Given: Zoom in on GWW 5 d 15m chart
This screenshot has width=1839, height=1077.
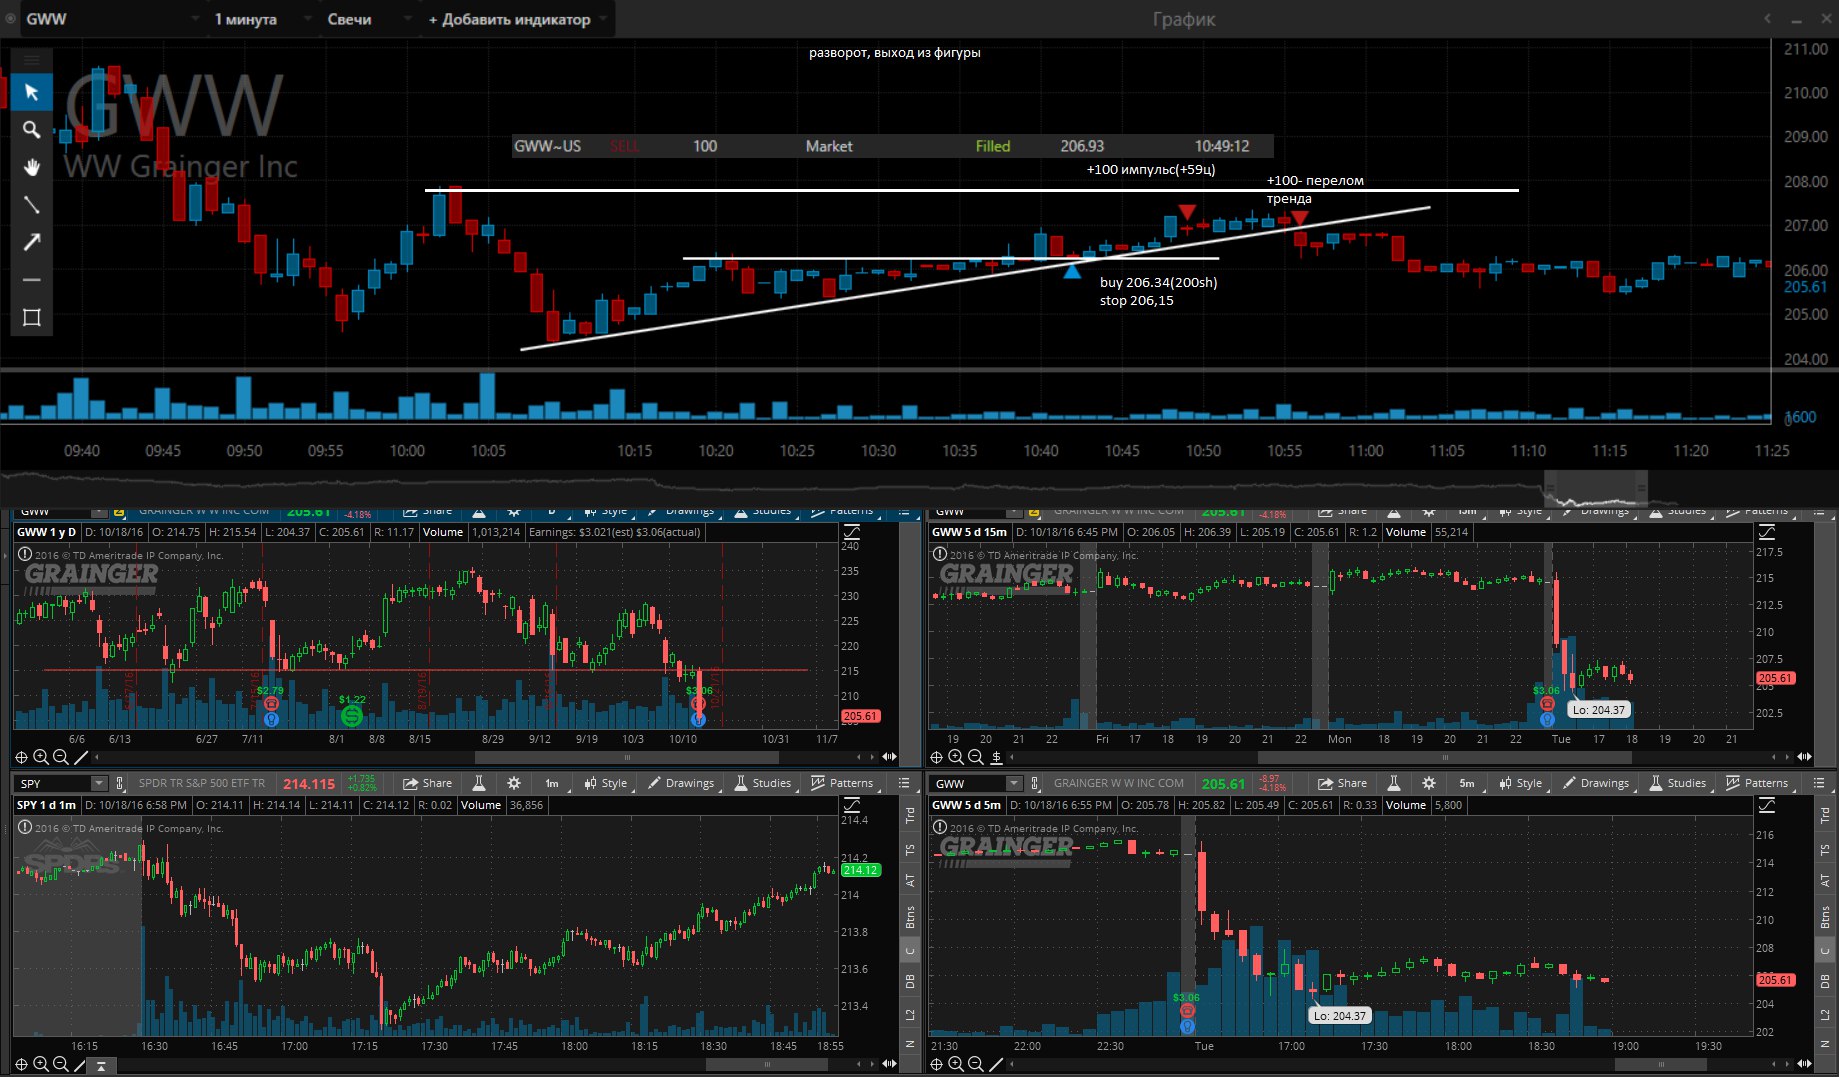Looking at the screenshot, I should [956, 757].
